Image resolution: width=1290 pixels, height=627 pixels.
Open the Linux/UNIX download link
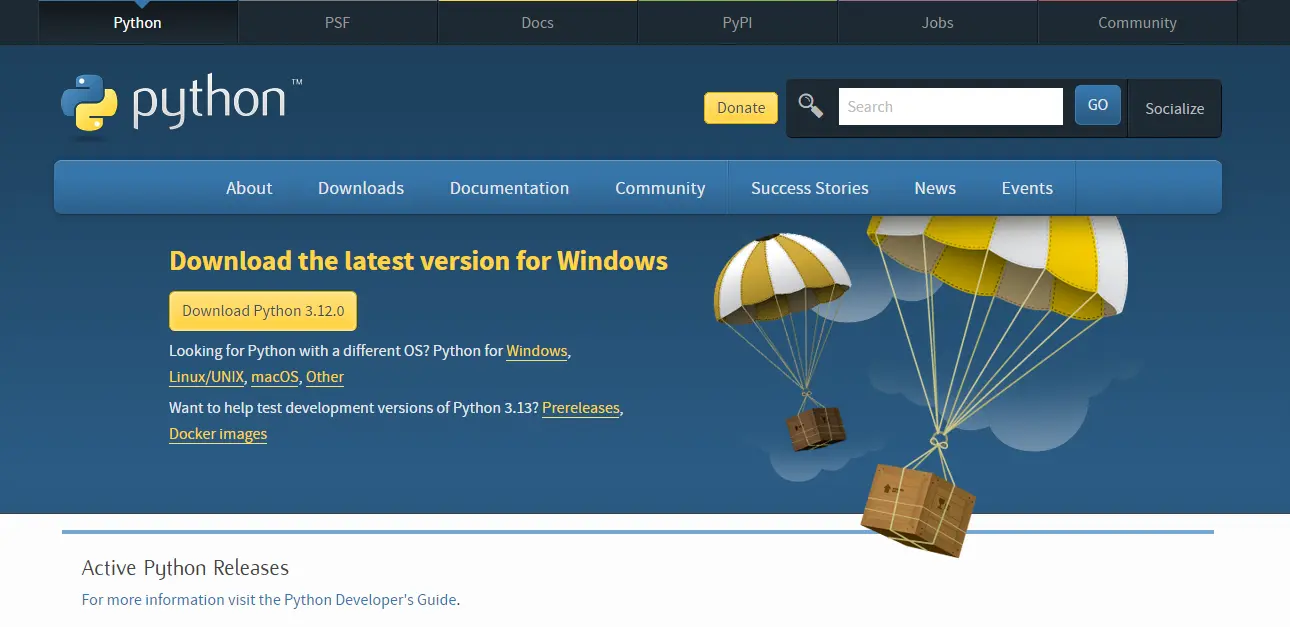pyautogui.click(x=206, y=377)
